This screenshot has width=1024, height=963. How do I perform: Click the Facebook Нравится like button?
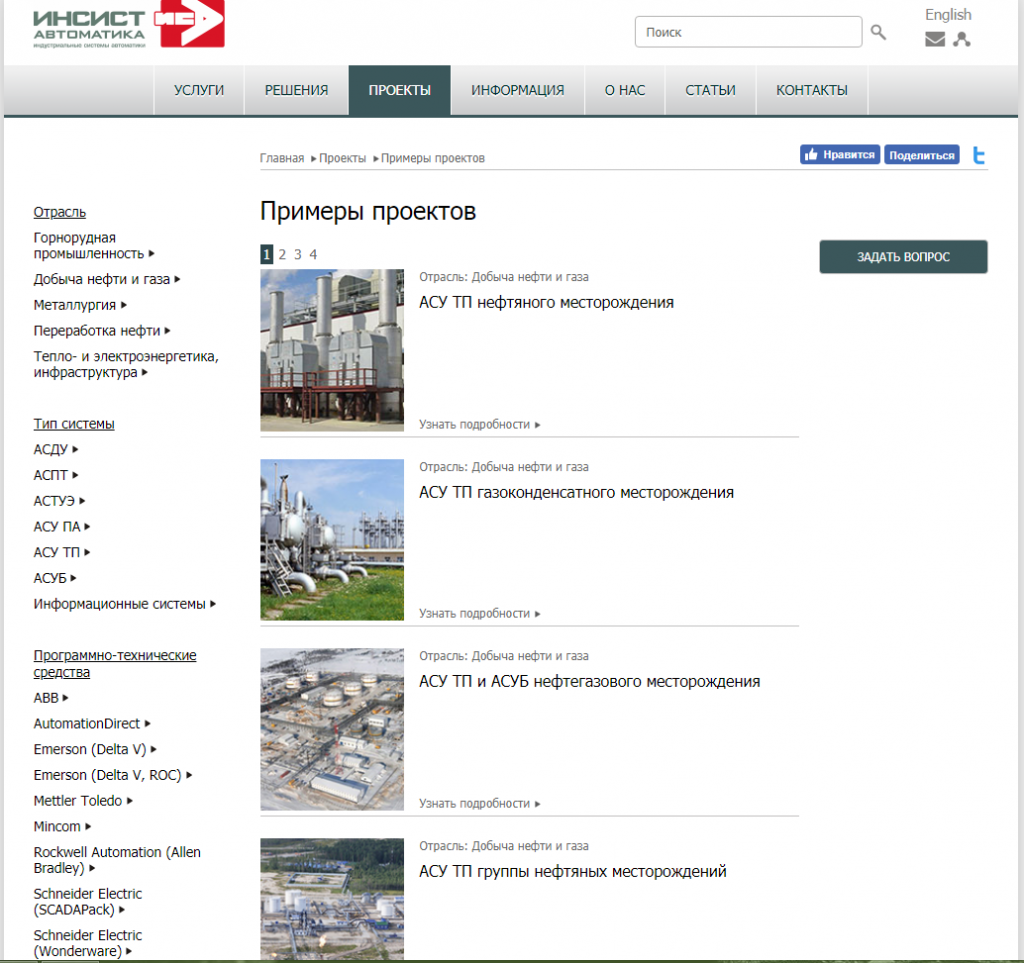[839, 155]
